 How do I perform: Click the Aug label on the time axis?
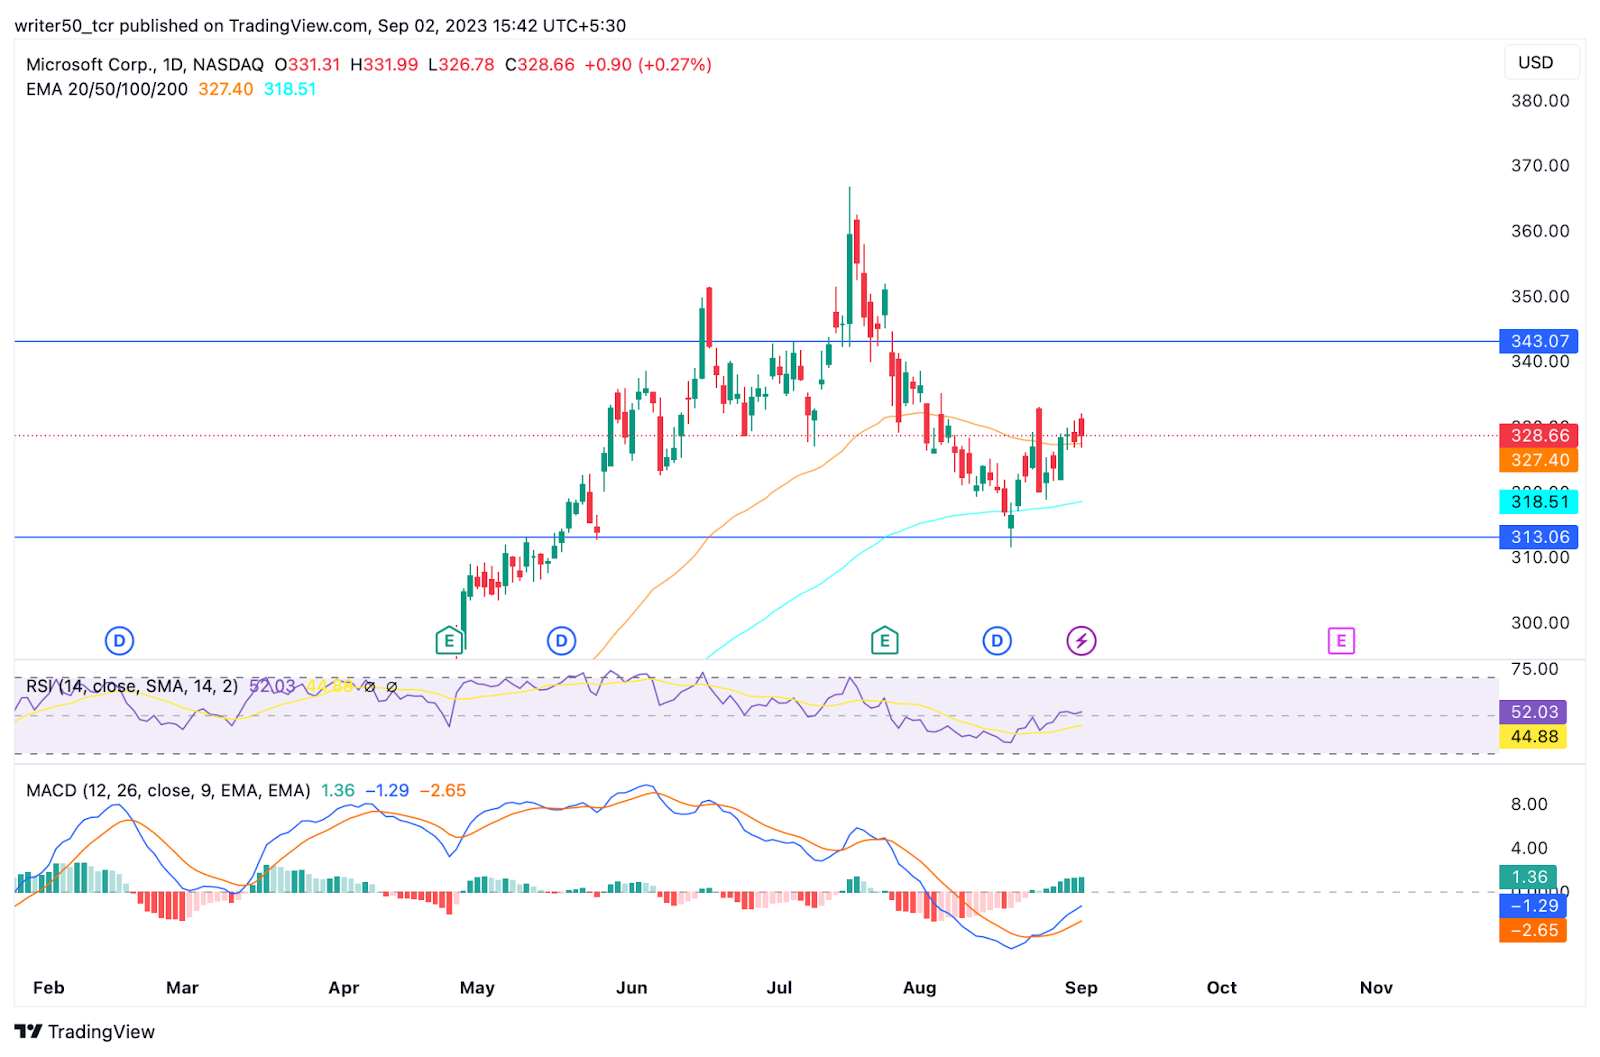(x=920, y=987)
